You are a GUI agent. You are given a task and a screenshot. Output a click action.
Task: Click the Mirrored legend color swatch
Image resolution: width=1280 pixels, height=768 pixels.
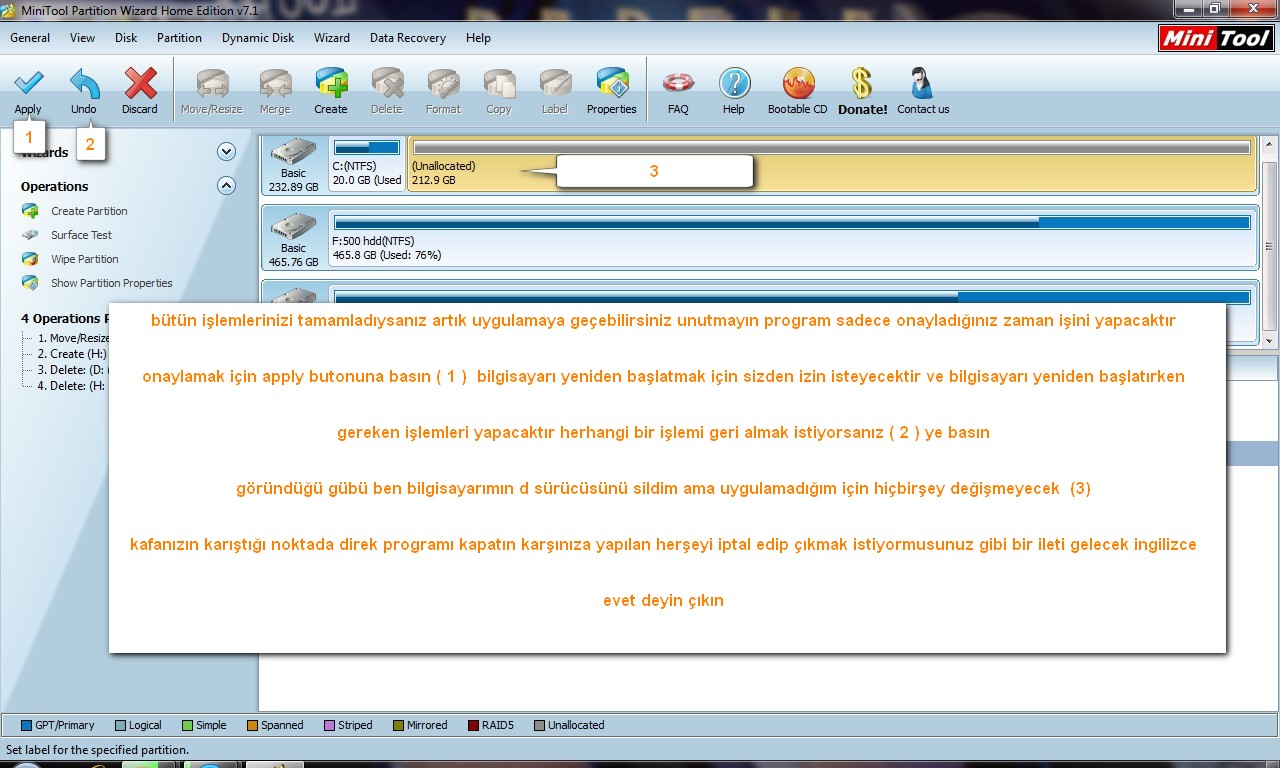[399, 726]
